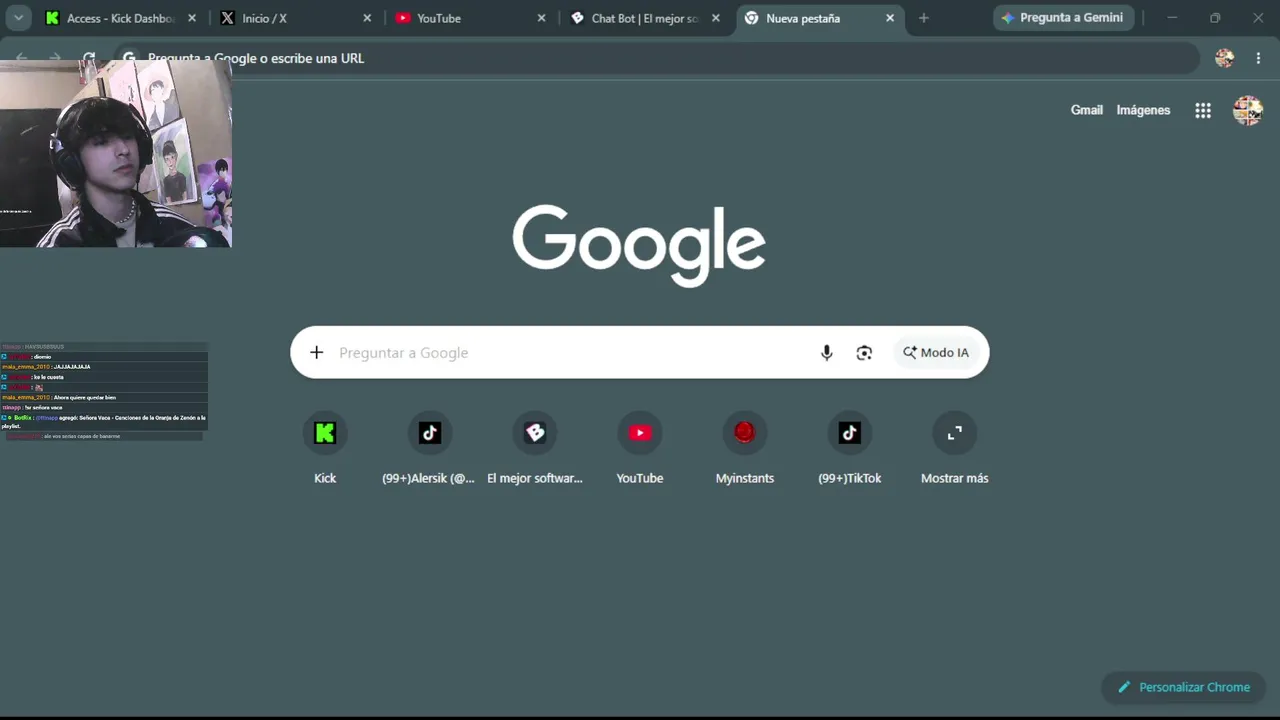The width and height of the screenshot is (1280, 720).
Task: Close the Chrome window
Action: [x=1258, y=18]
